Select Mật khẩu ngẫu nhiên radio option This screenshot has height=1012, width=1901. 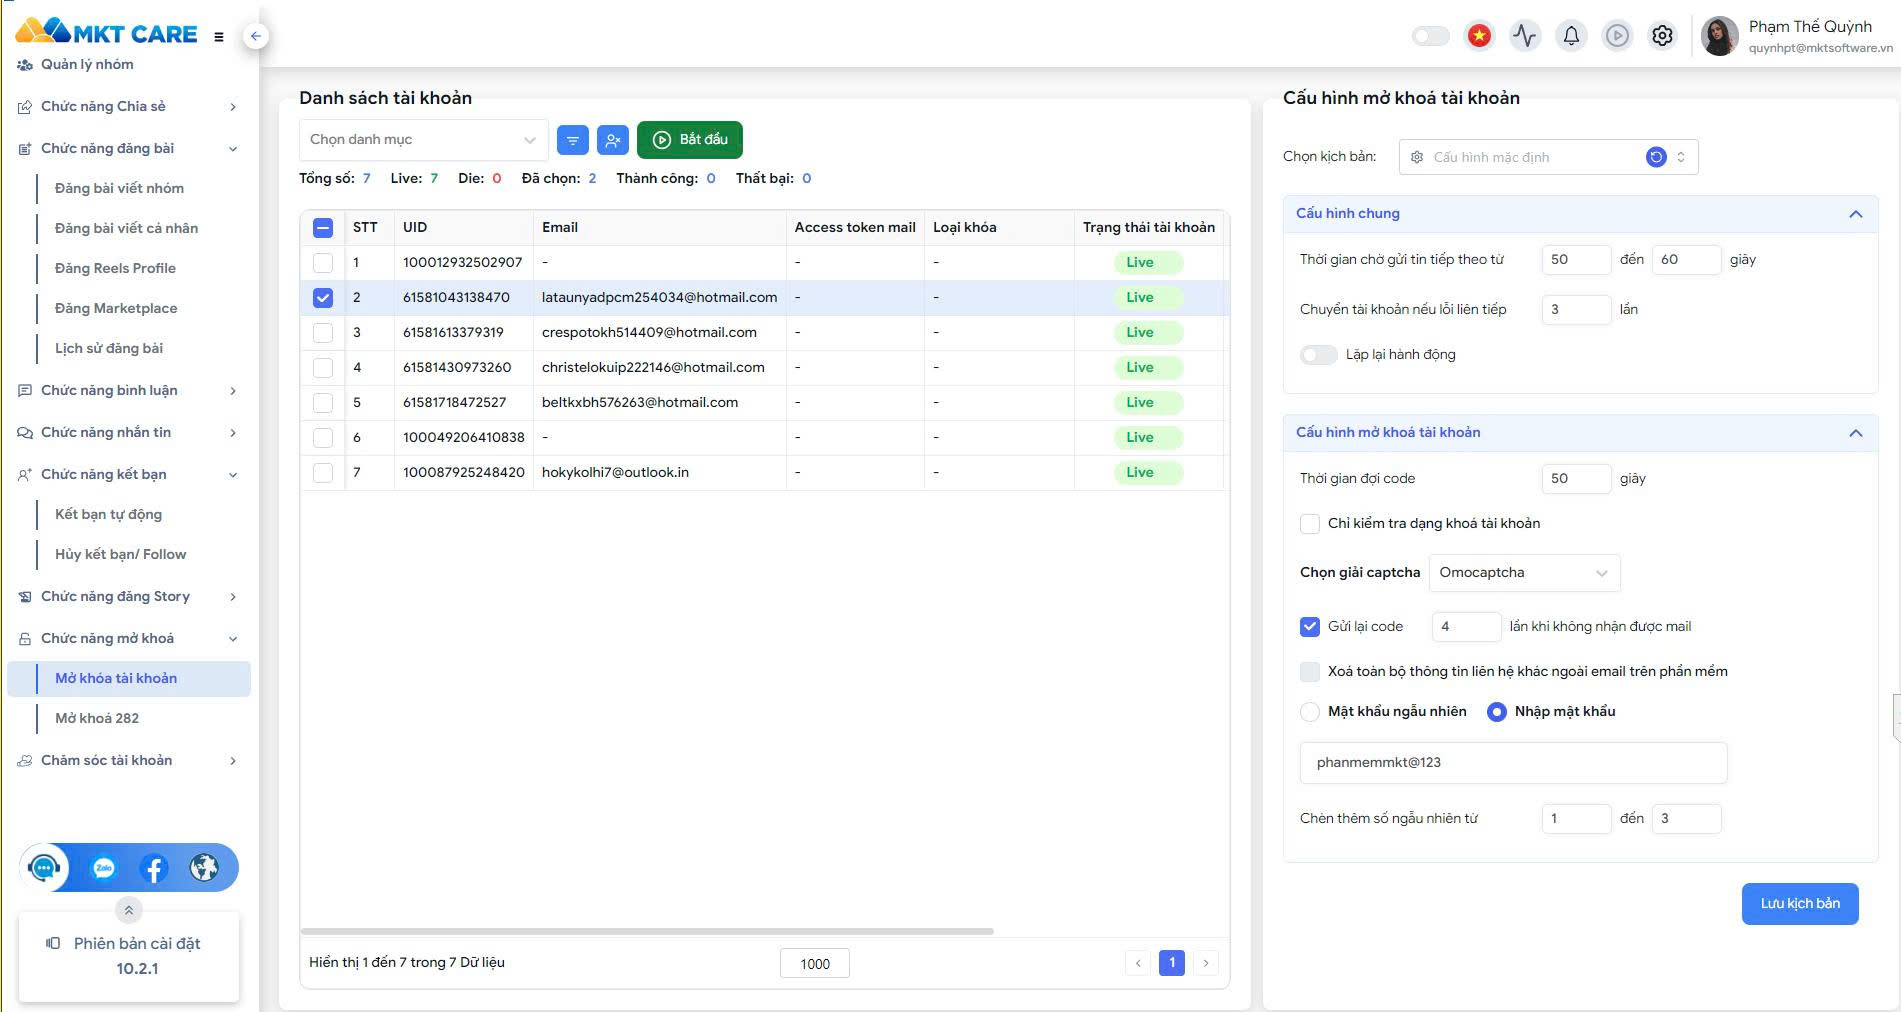[x=1310, y=712]
